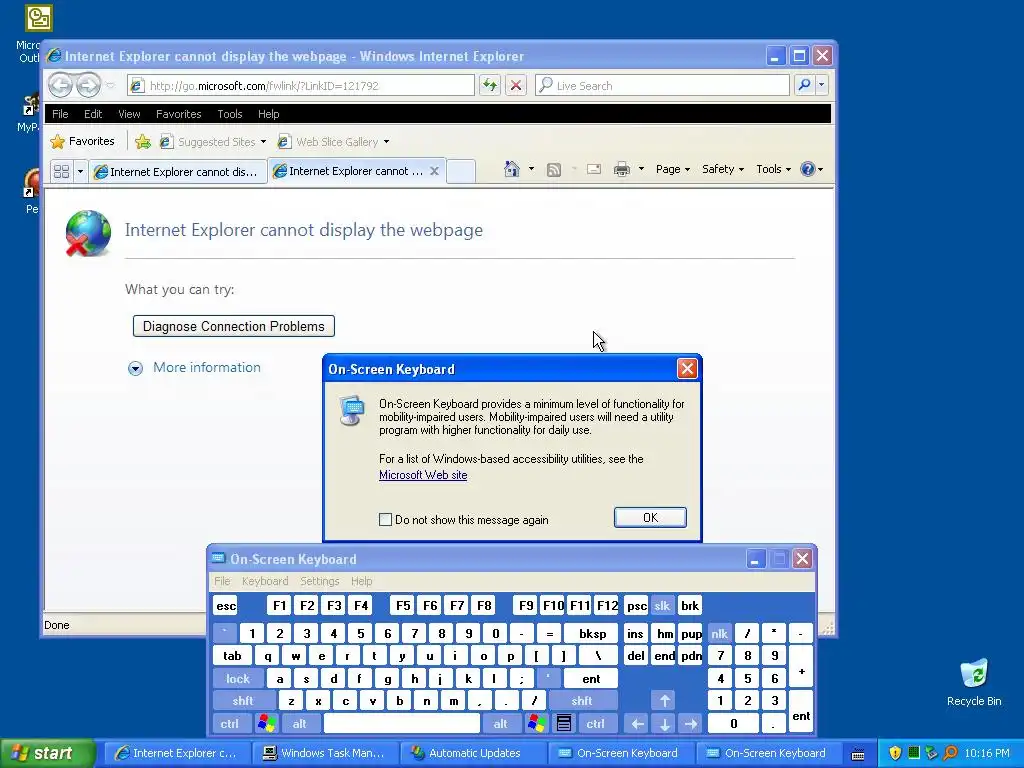Screen dimensions: 1024x768
Task: Expand the More information section
Action: [x=195, y=368]
